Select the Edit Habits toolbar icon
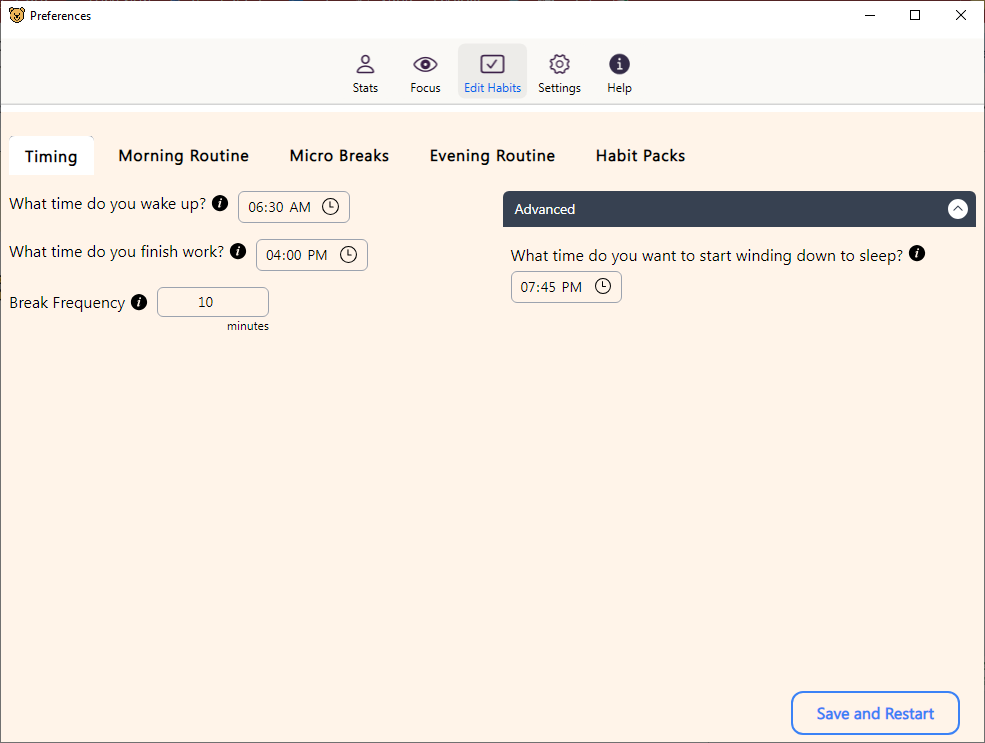The width and height of the screenshot is (985, 743). (x=492, y=64)
